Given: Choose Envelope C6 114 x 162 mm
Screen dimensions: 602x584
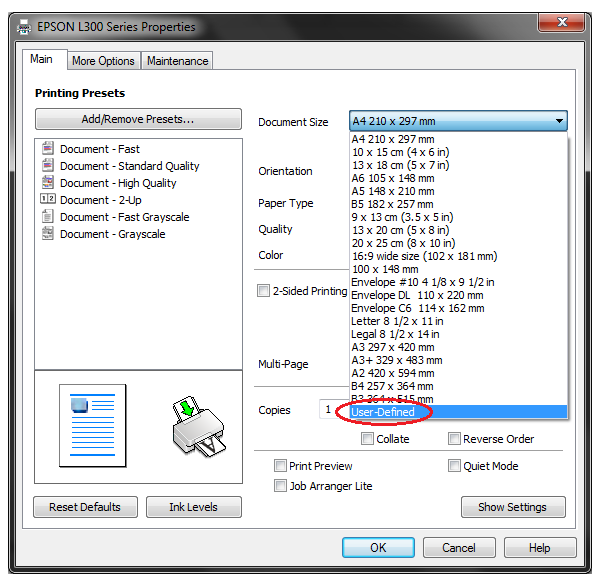Looking at the screenshot, I should (x=458, y=308).
